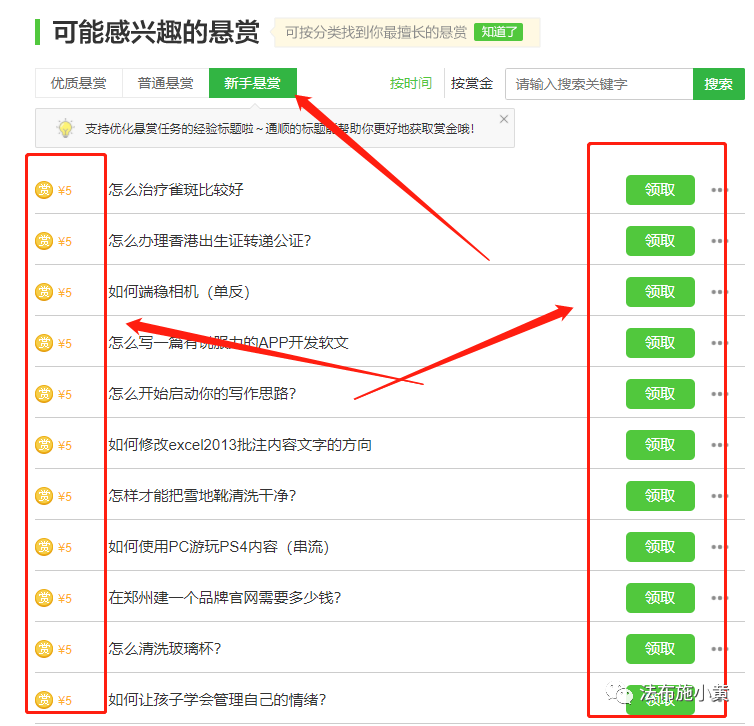The width and height of the screenshot is (754, 726).
Task: Open more options dots for 怎么治疗雀斑比较好
Action: coord(717,190)
